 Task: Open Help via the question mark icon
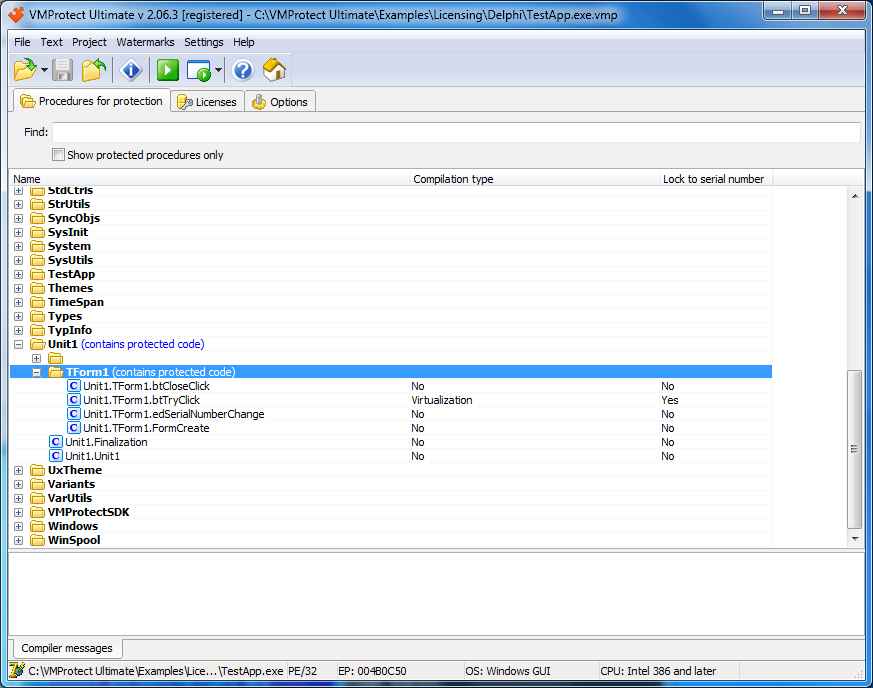click(243, 70)
